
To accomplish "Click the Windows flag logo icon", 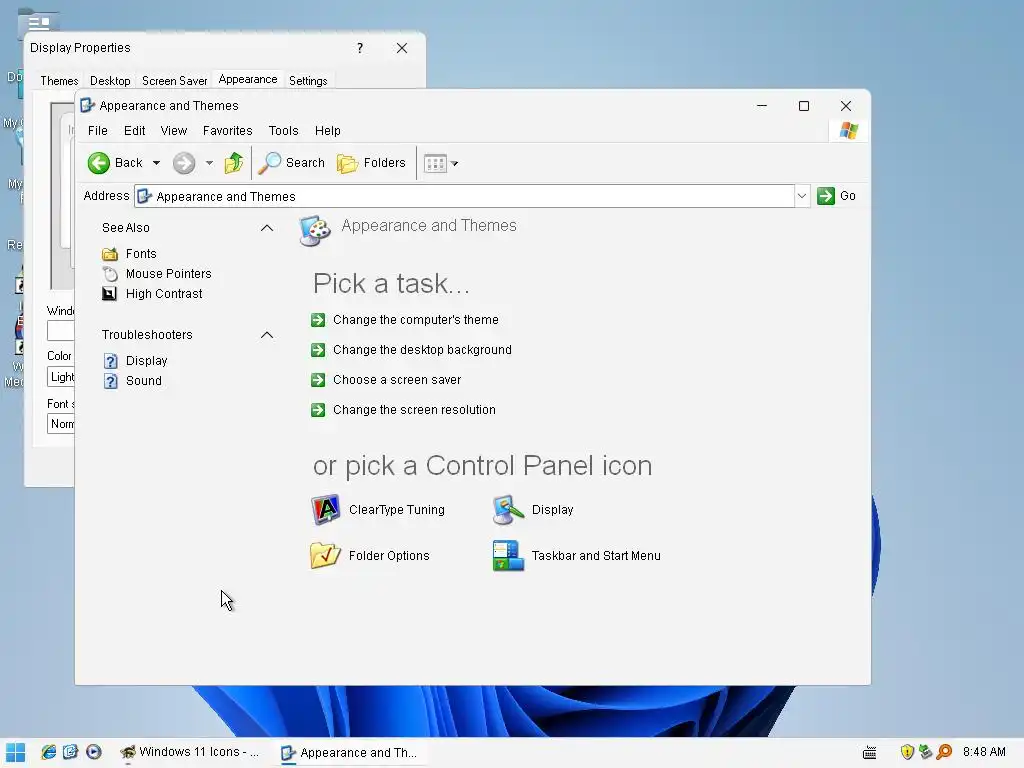I will coord(849,131).
